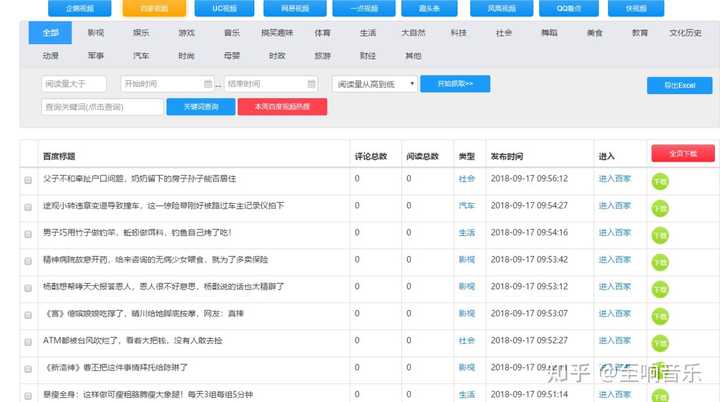Click green download icon for 09:54:16 row

660,235
